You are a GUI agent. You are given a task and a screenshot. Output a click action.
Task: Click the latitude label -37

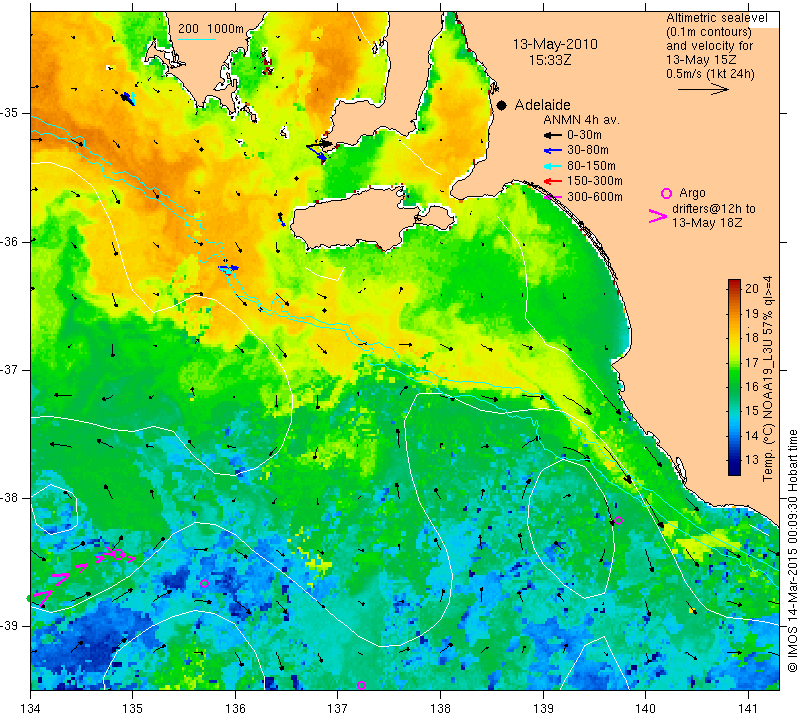click(11, 369)
